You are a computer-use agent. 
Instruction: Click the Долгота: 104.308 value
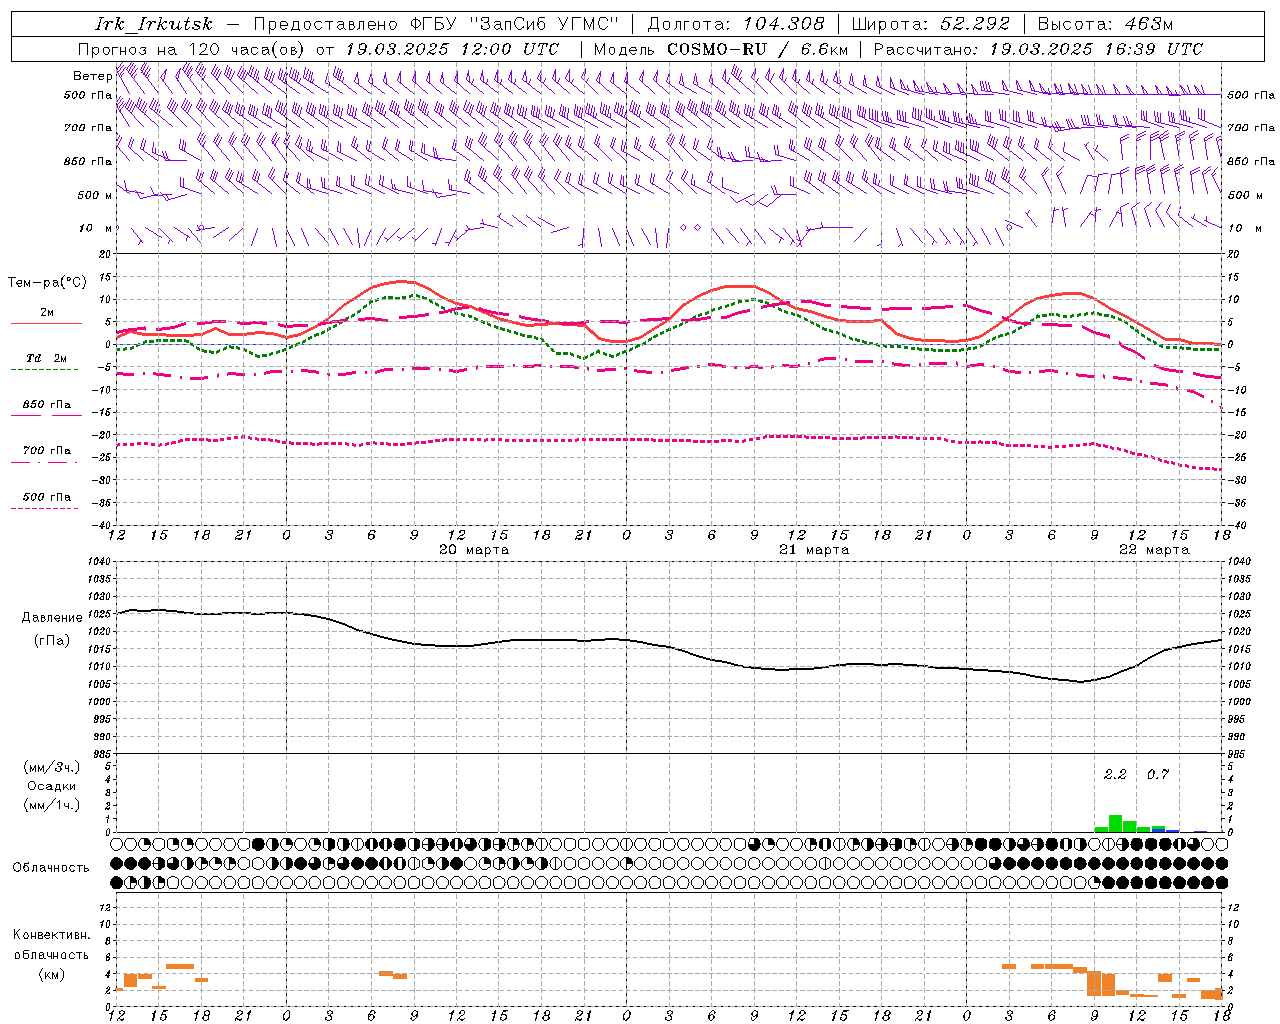point(736,24)
